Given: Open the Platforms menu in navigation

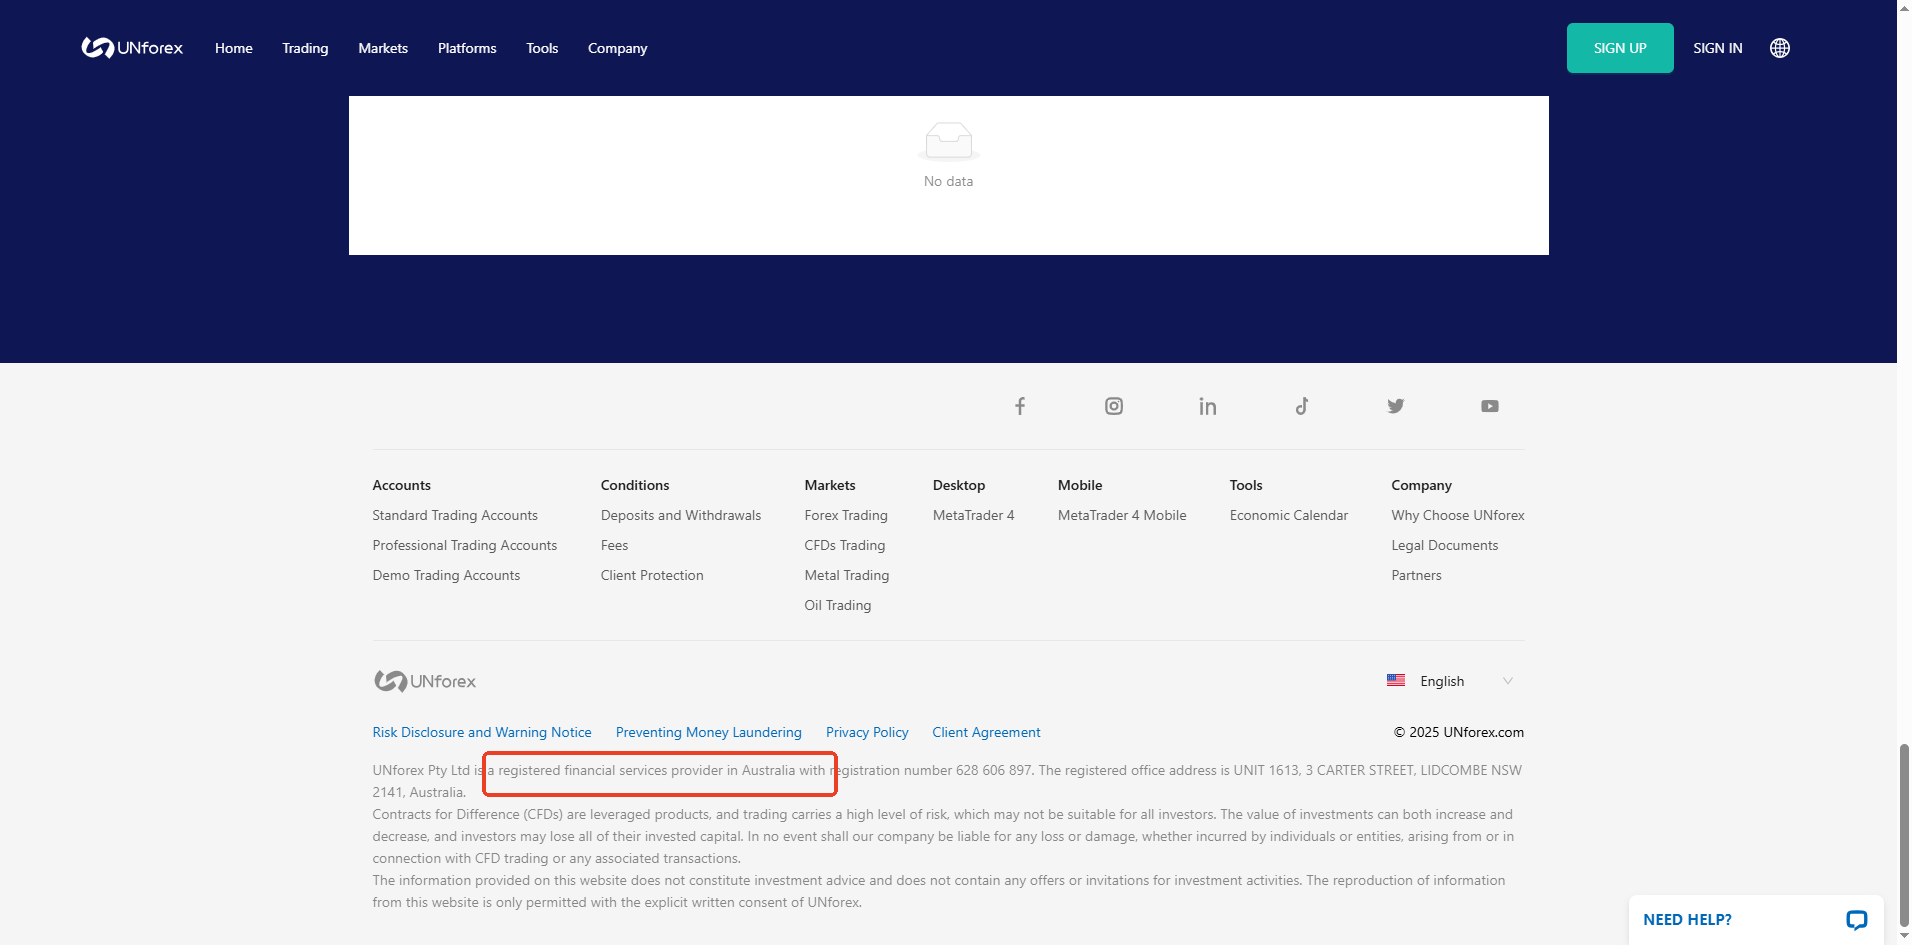Looking at the screenshot, I should point(467,48).
